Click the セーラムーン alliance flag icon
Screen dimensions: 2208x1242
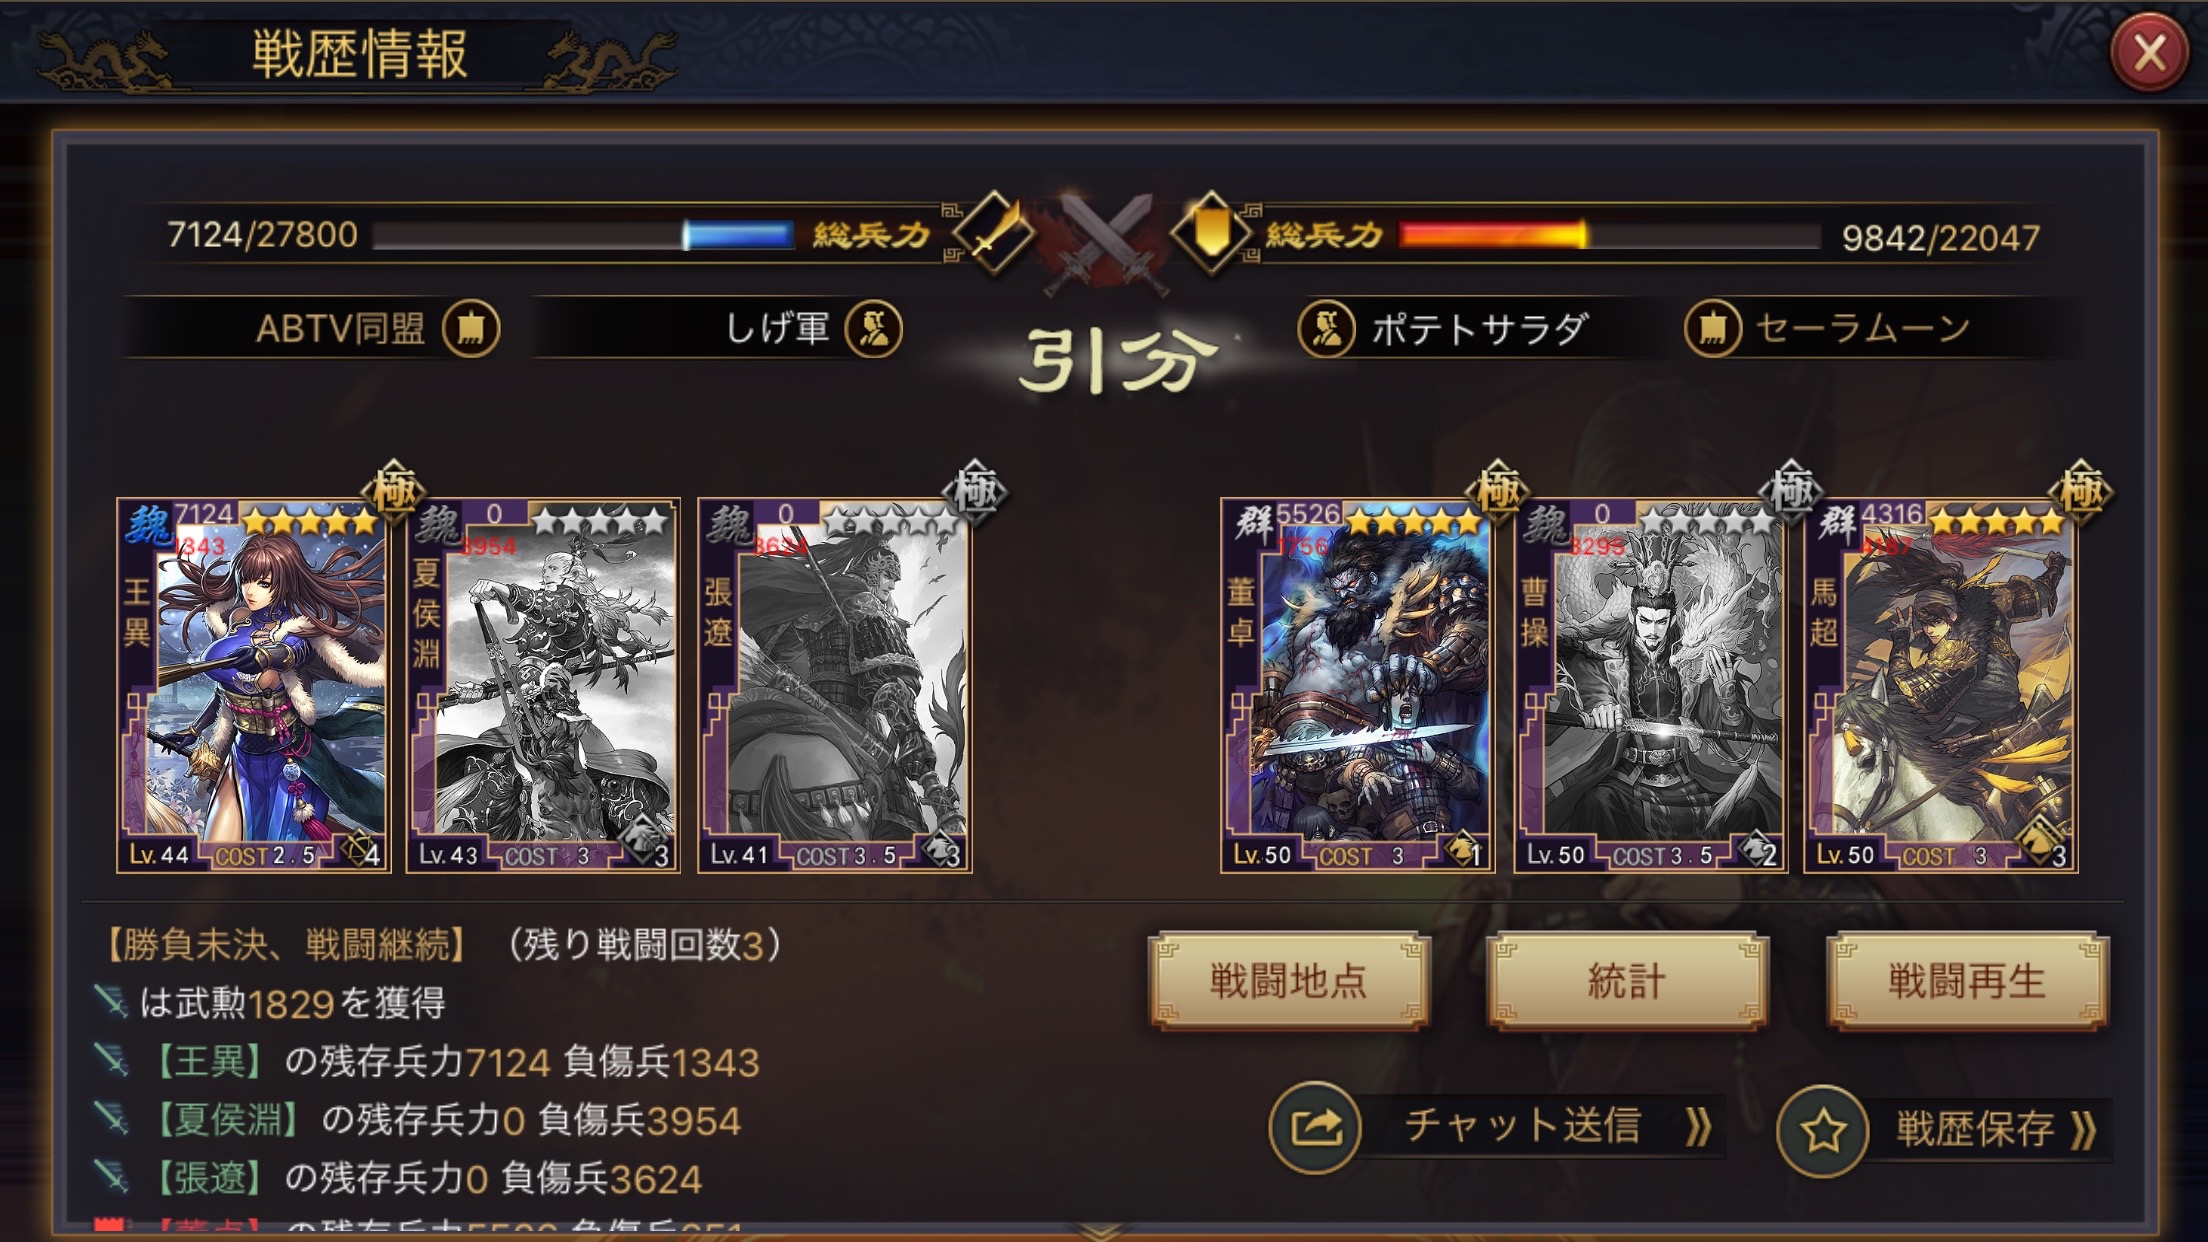(1713, 329)
